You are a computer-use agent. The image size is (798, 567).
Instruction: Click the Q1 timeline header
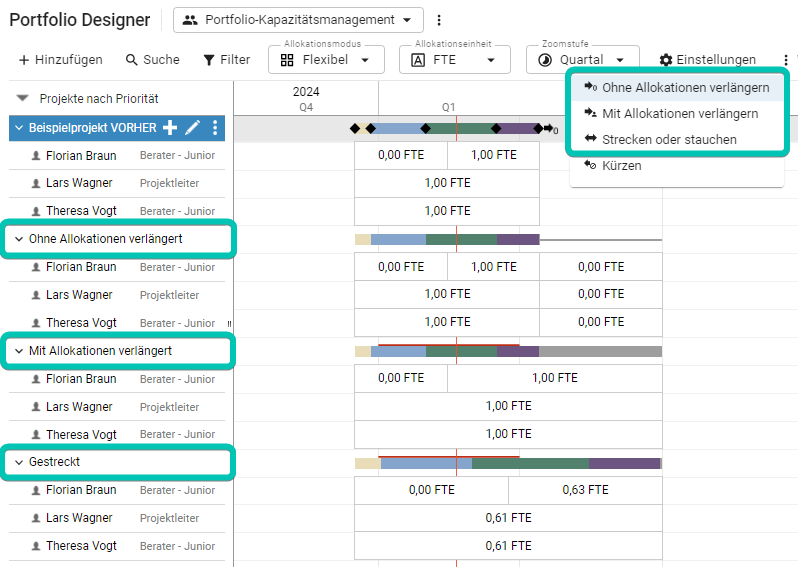[448, 107]
